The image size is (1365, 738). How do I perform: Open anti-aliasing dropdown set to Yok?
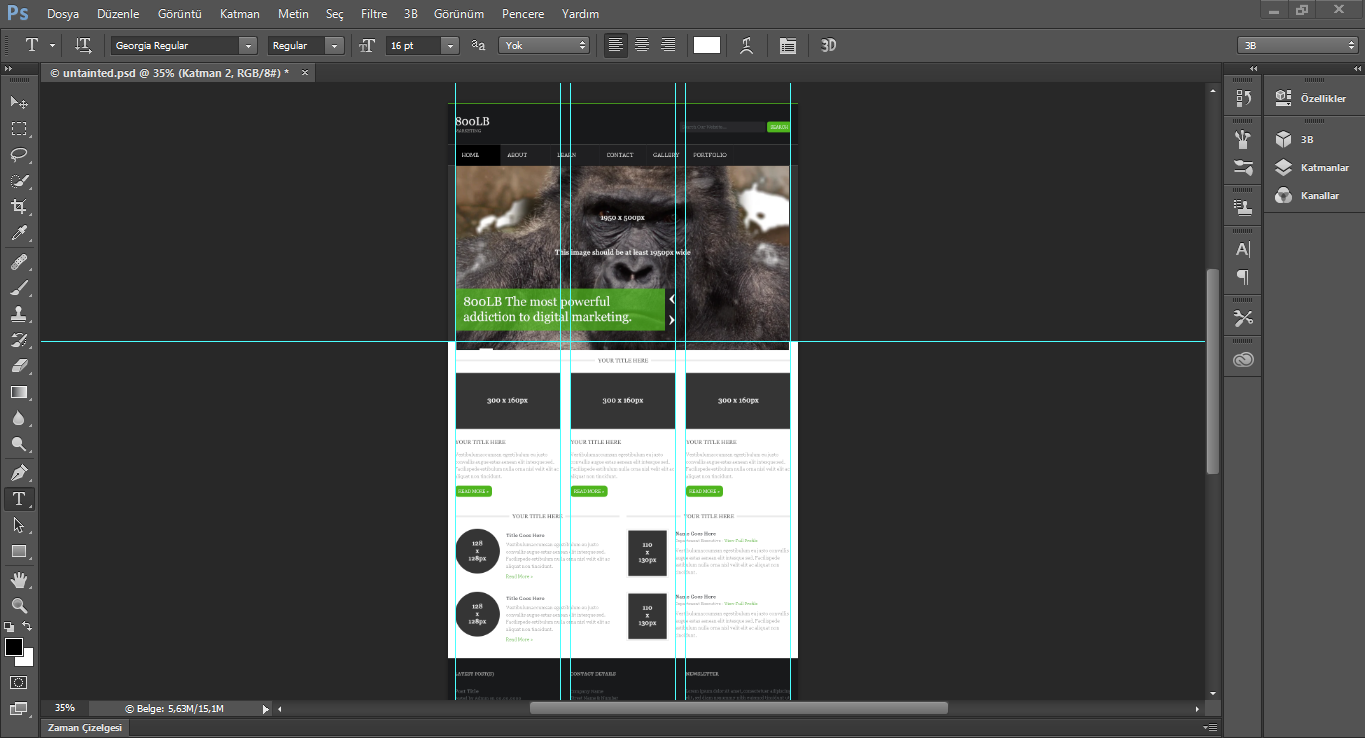point(546,45)
